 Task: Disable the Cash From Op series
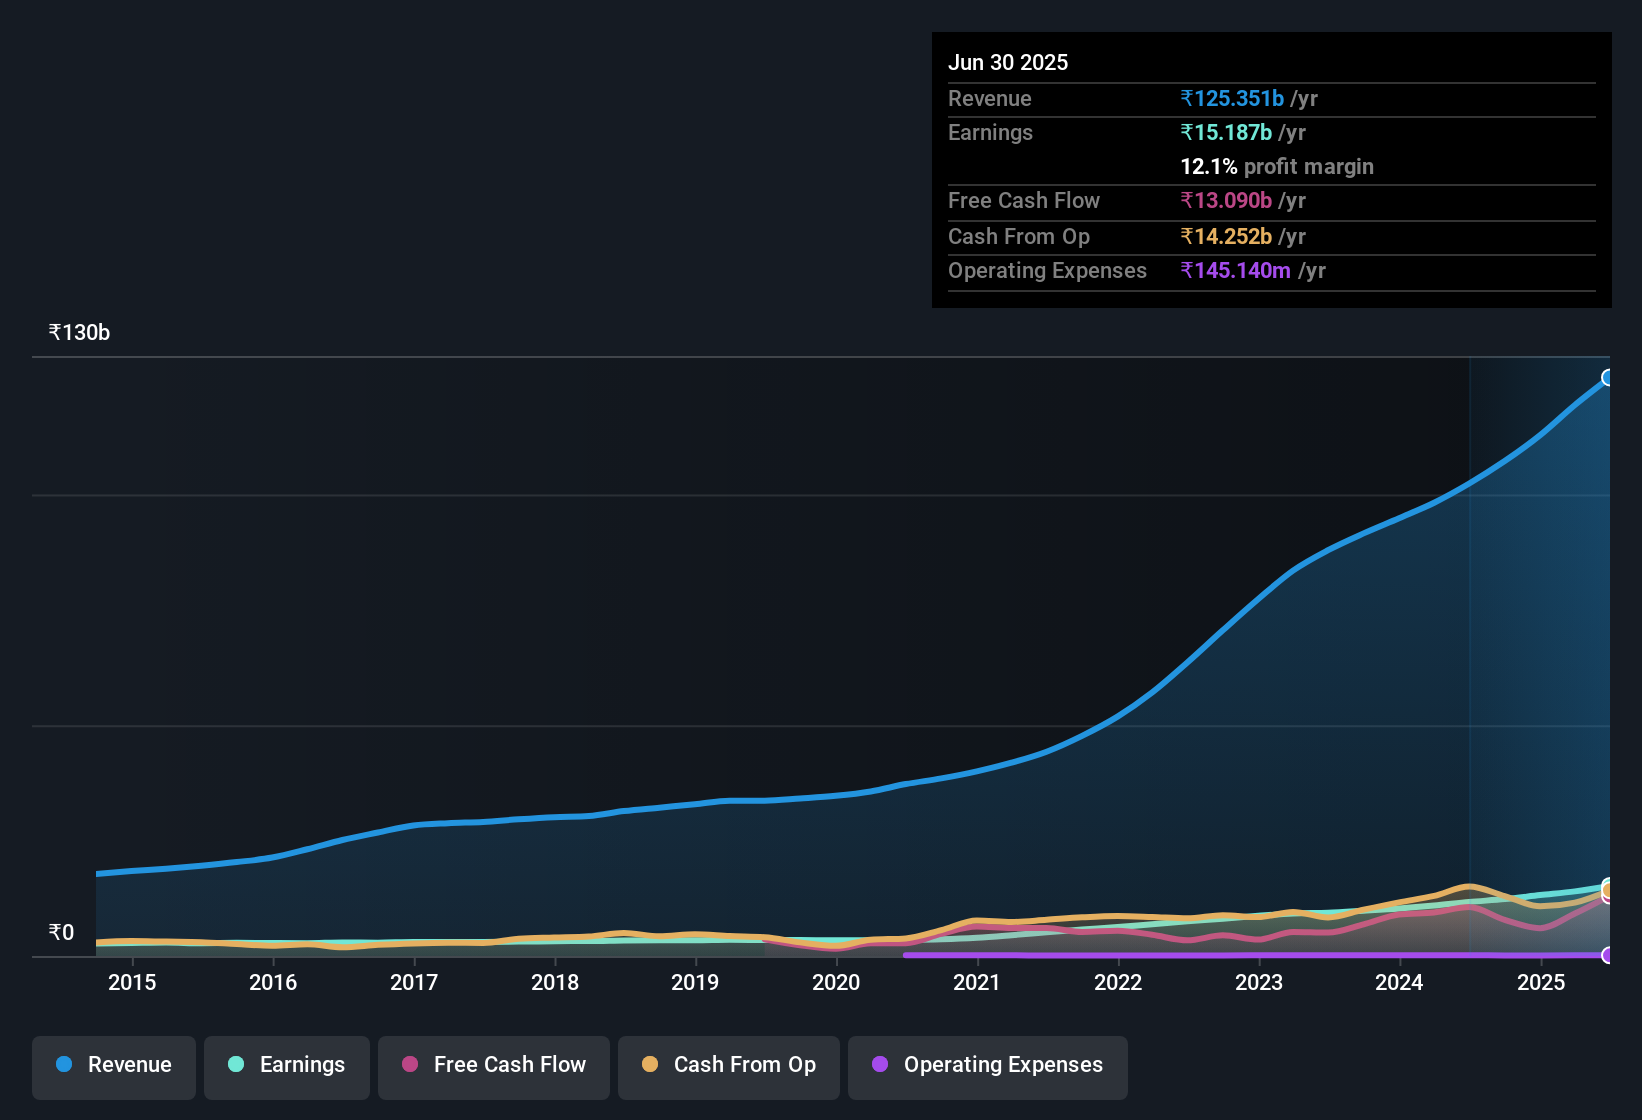[x=728, y=1065]
